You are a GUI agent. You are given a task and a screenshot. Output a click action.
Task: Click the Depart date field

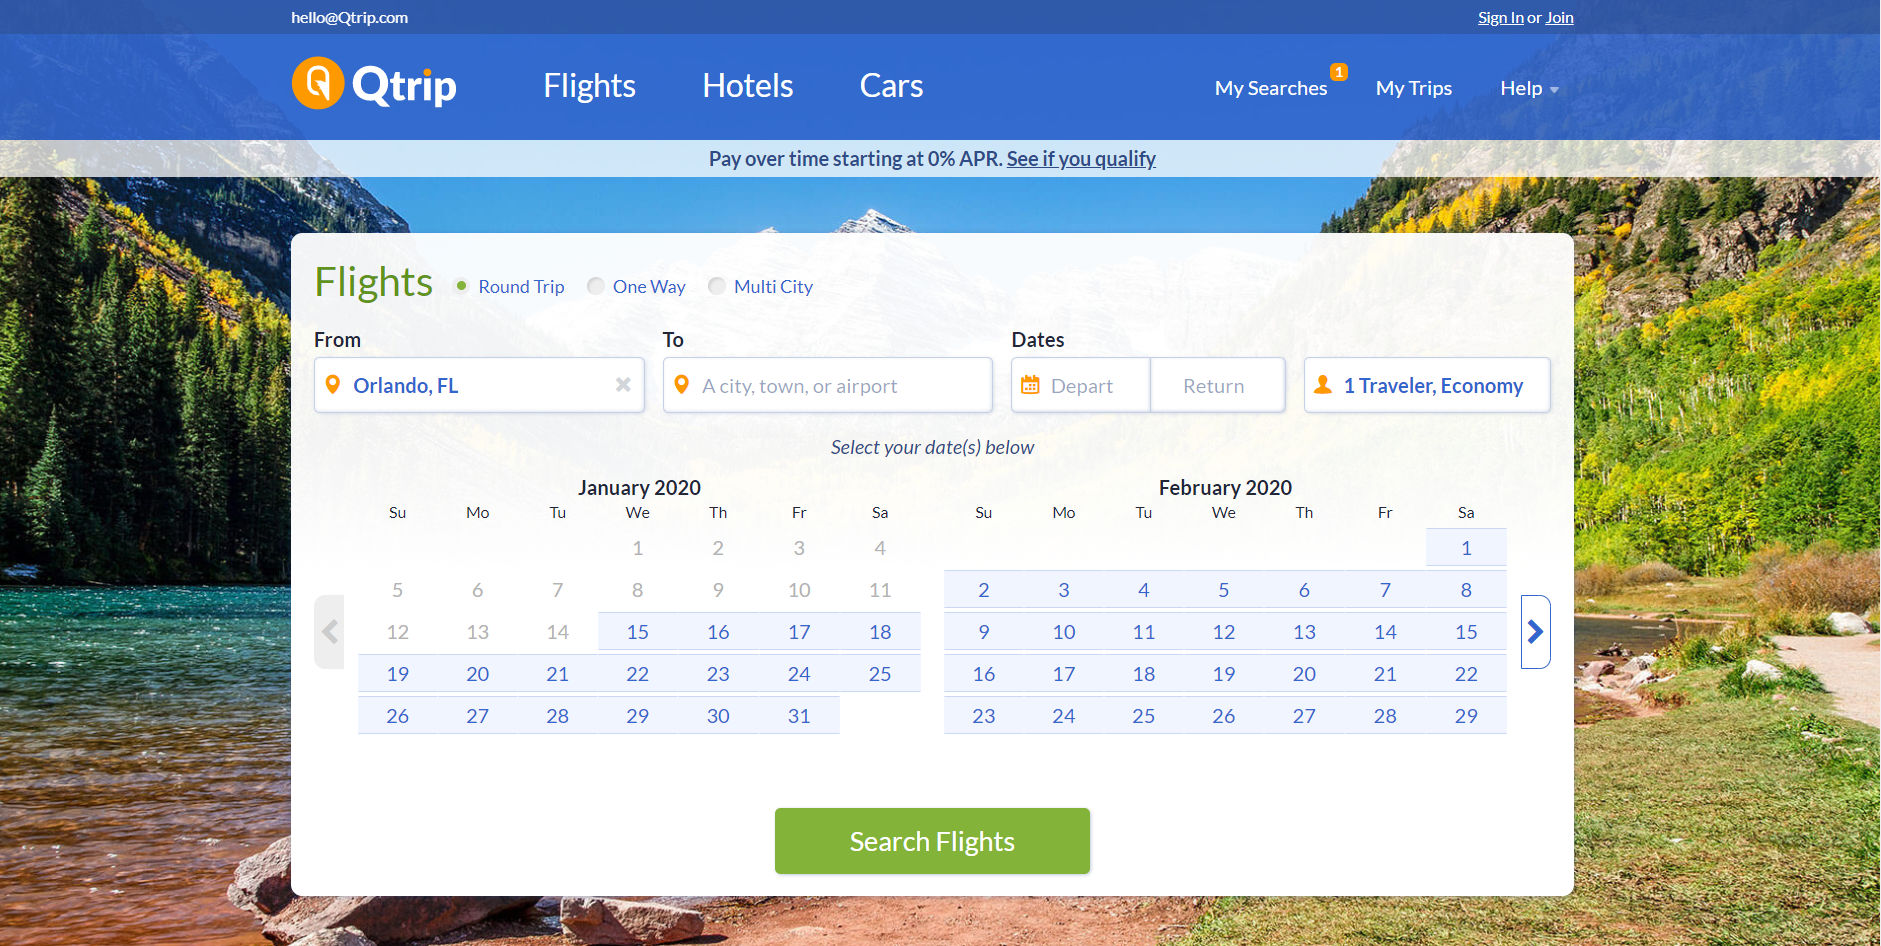[1081, 385]
